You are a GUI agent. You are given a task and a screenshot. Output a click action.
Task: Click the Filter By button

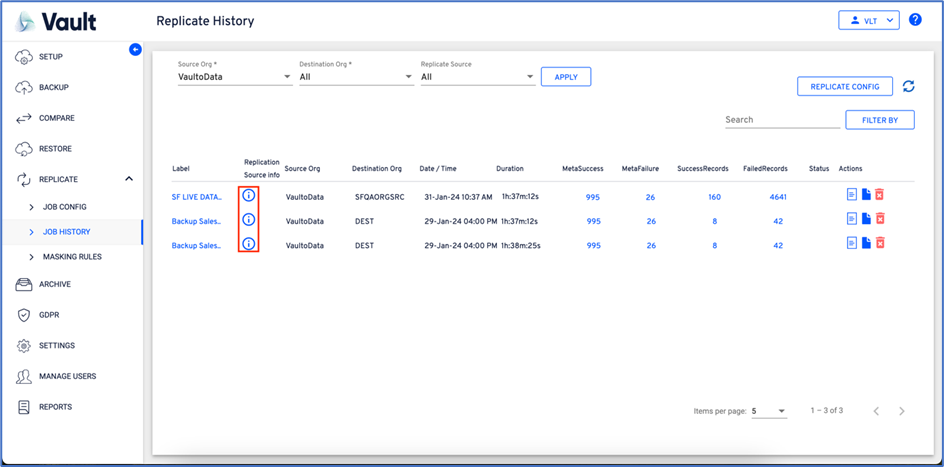(x=879, y=120)
